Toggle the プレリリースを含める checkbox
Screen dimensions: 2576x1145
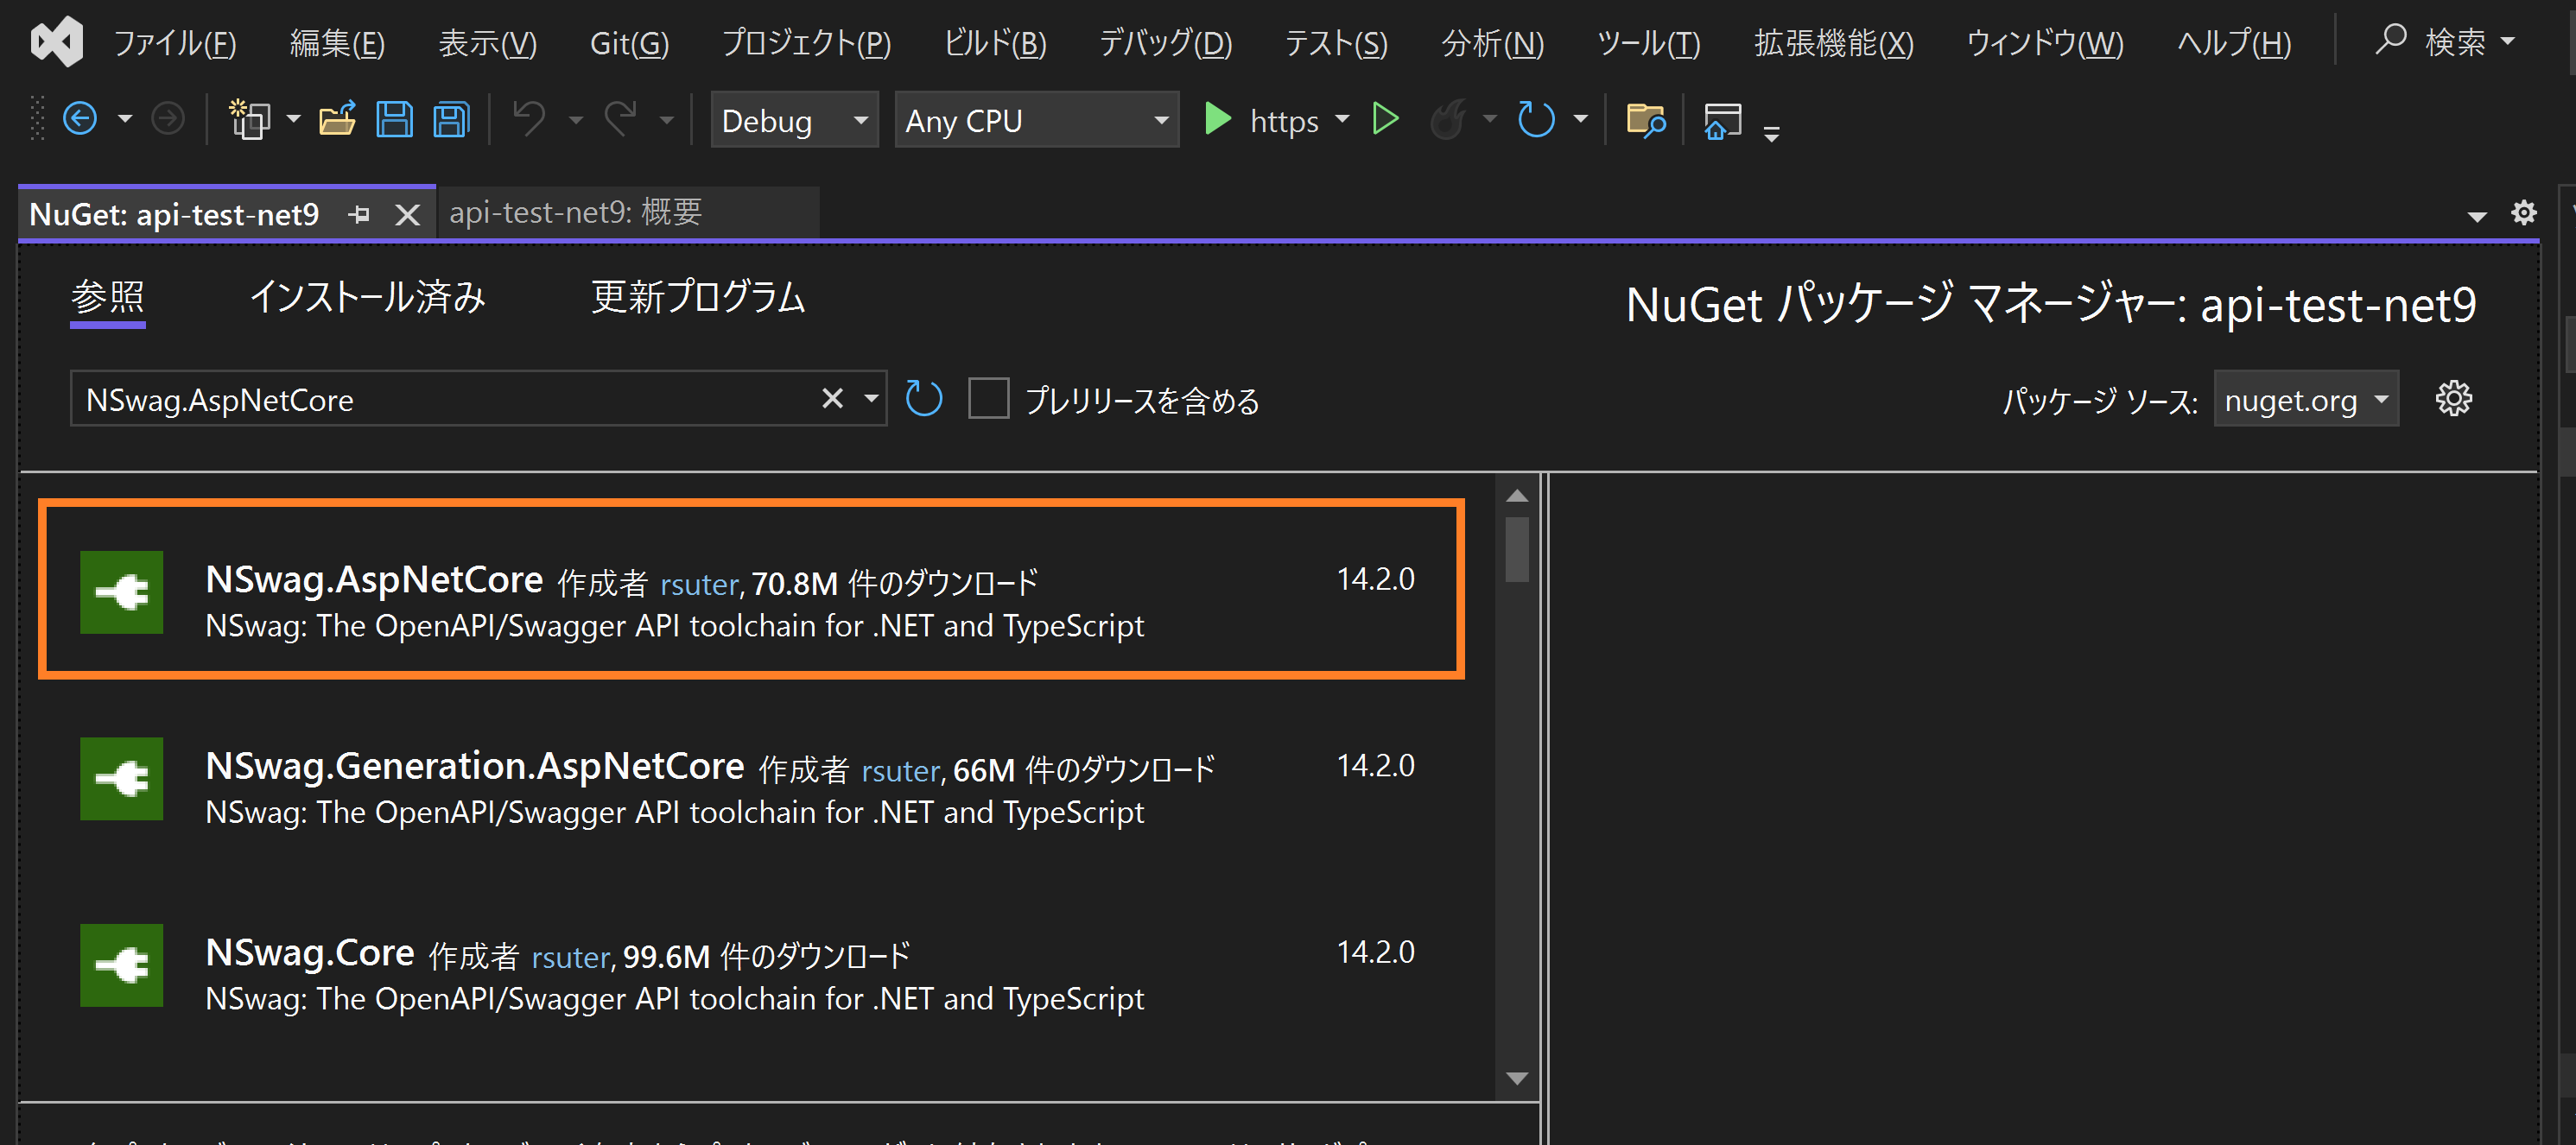[x=988, y=399]
